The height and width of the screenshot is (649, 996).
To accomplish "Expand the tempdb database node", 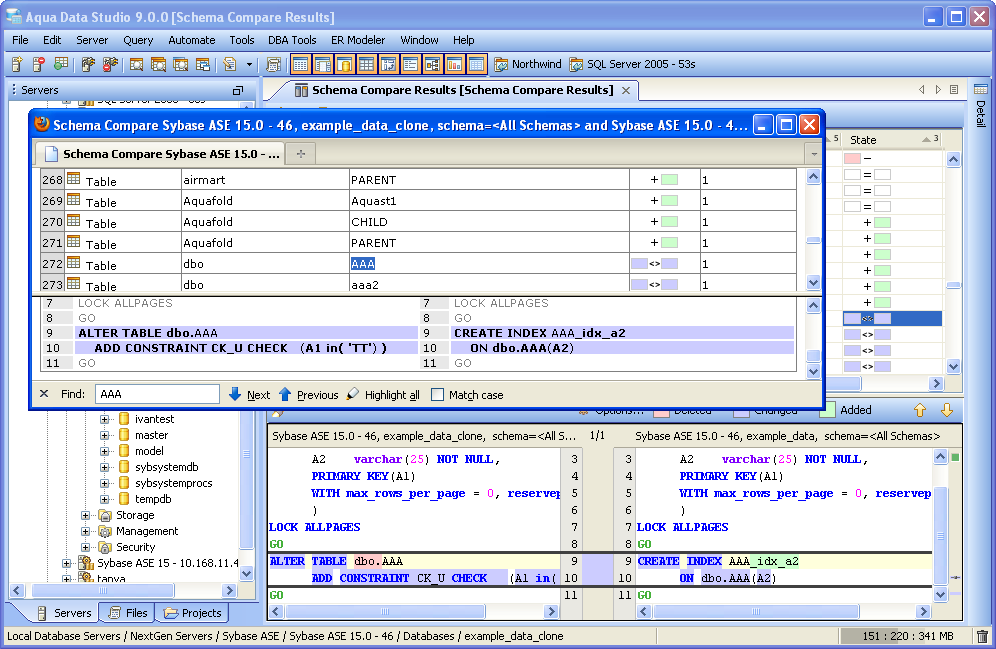I will [105, 499].
